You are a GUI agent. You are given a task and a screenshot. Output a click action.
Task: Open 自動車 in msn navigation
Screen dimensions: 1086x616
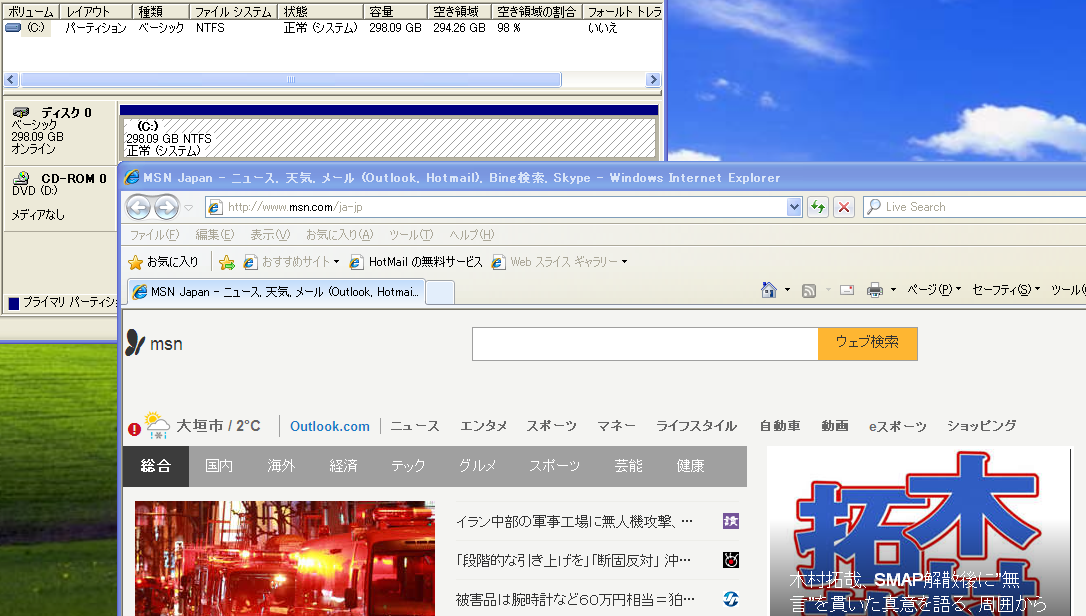point(780,425)
